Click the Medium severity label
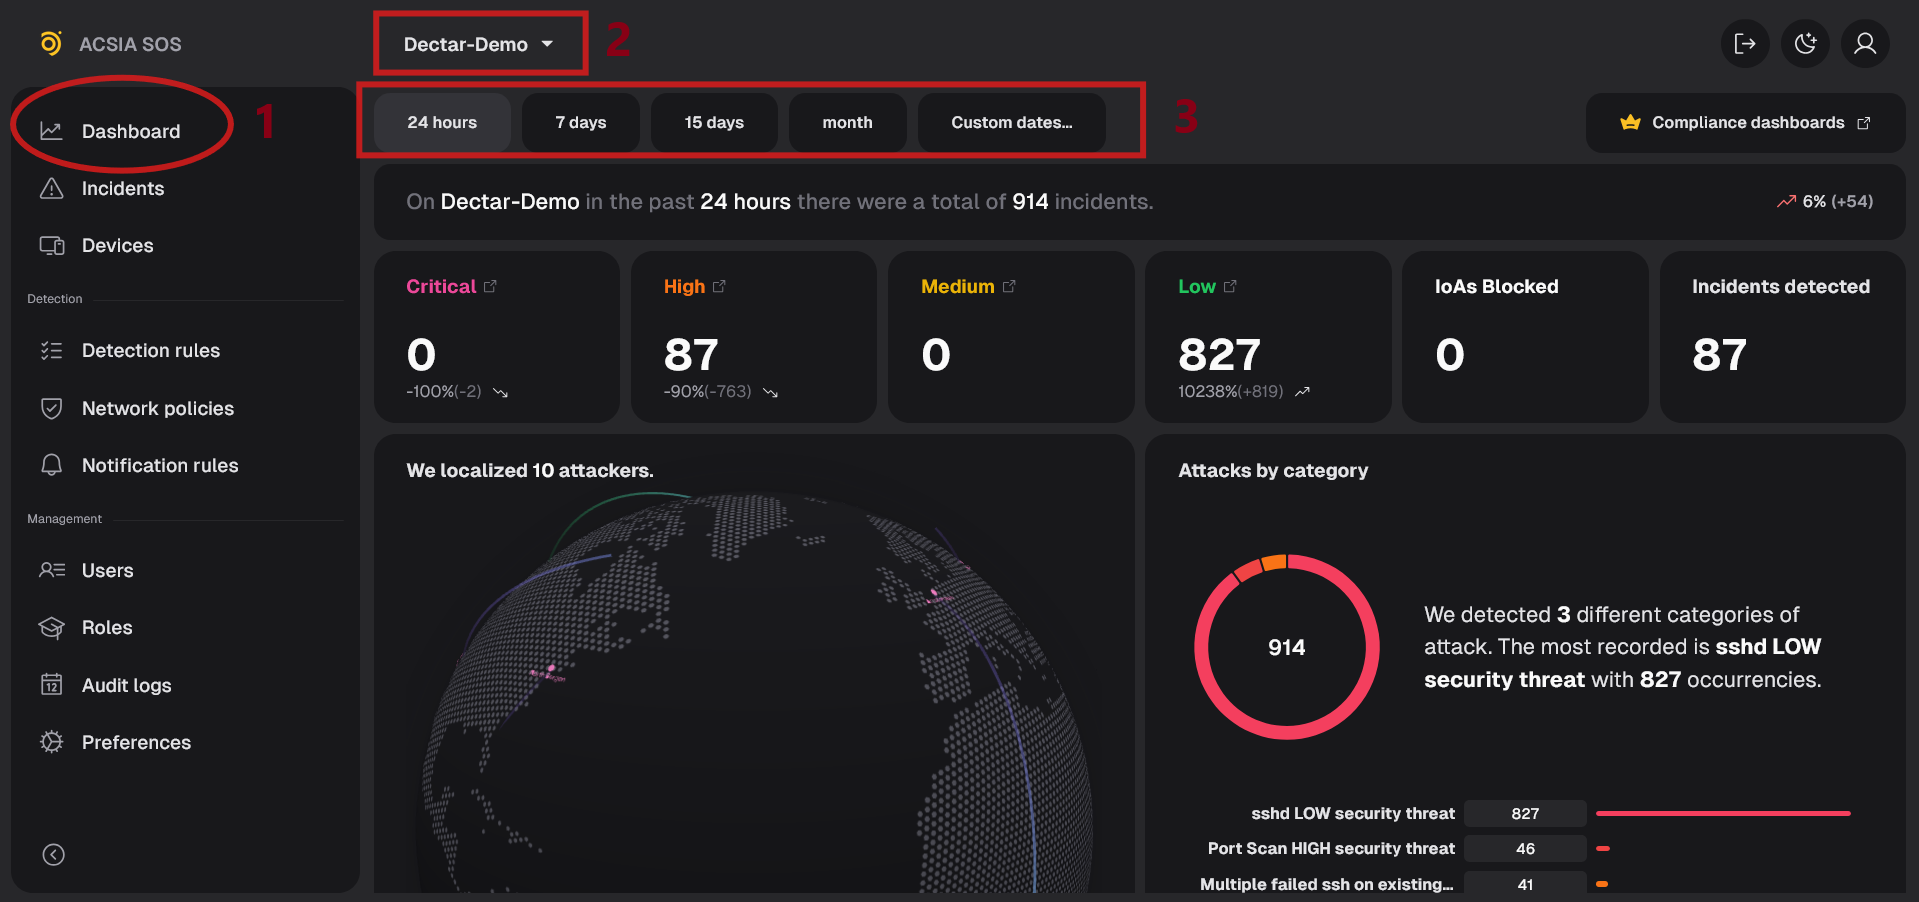 pyautogui.click(x=957, y=286)
